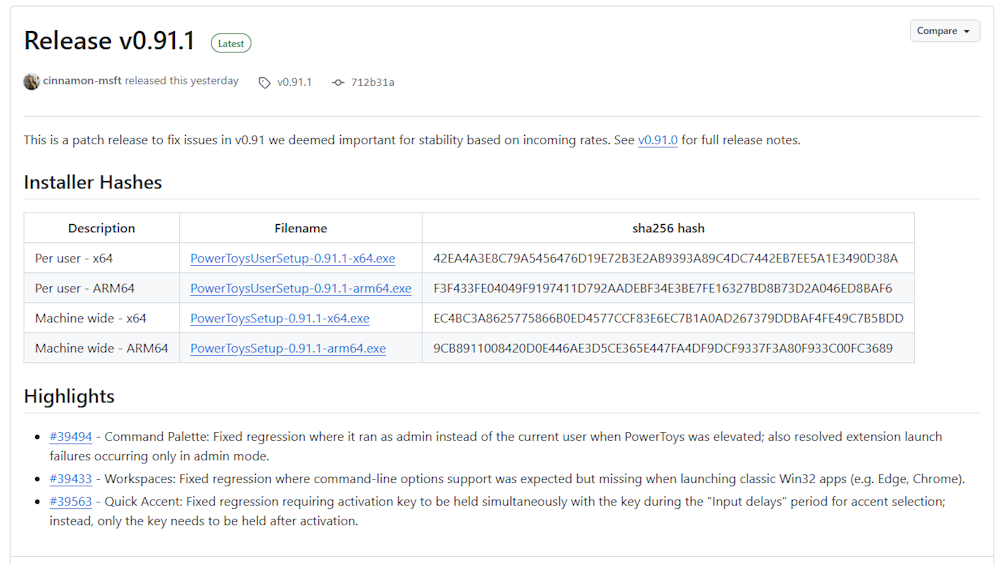Open the Compare dropdown
Screen dimensions: 1000x565
click(945, 31)
